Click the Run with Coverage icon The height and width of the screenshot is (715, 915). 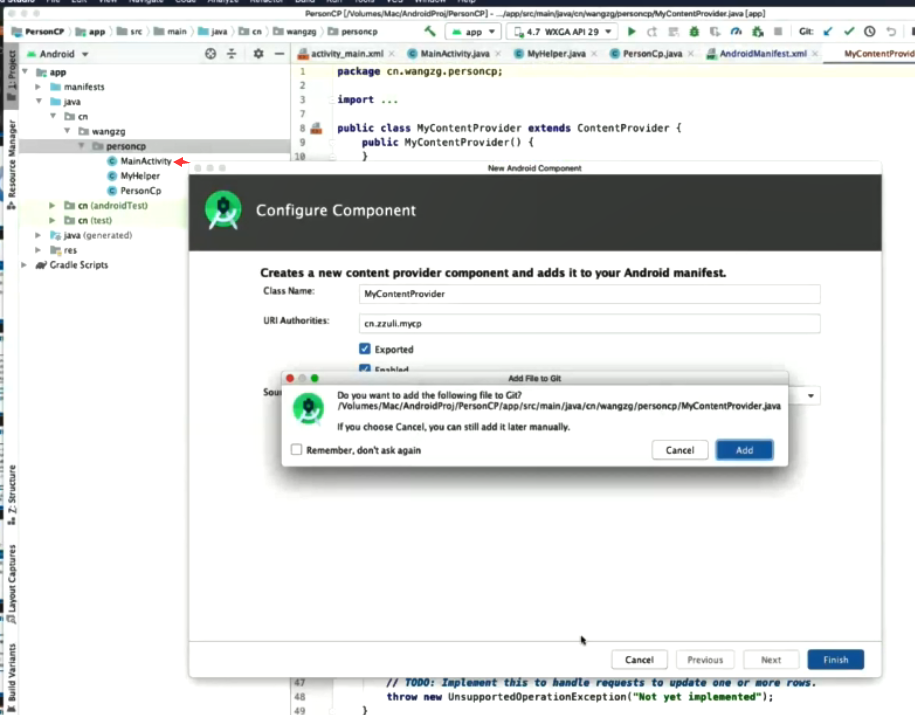coord(715,32)
